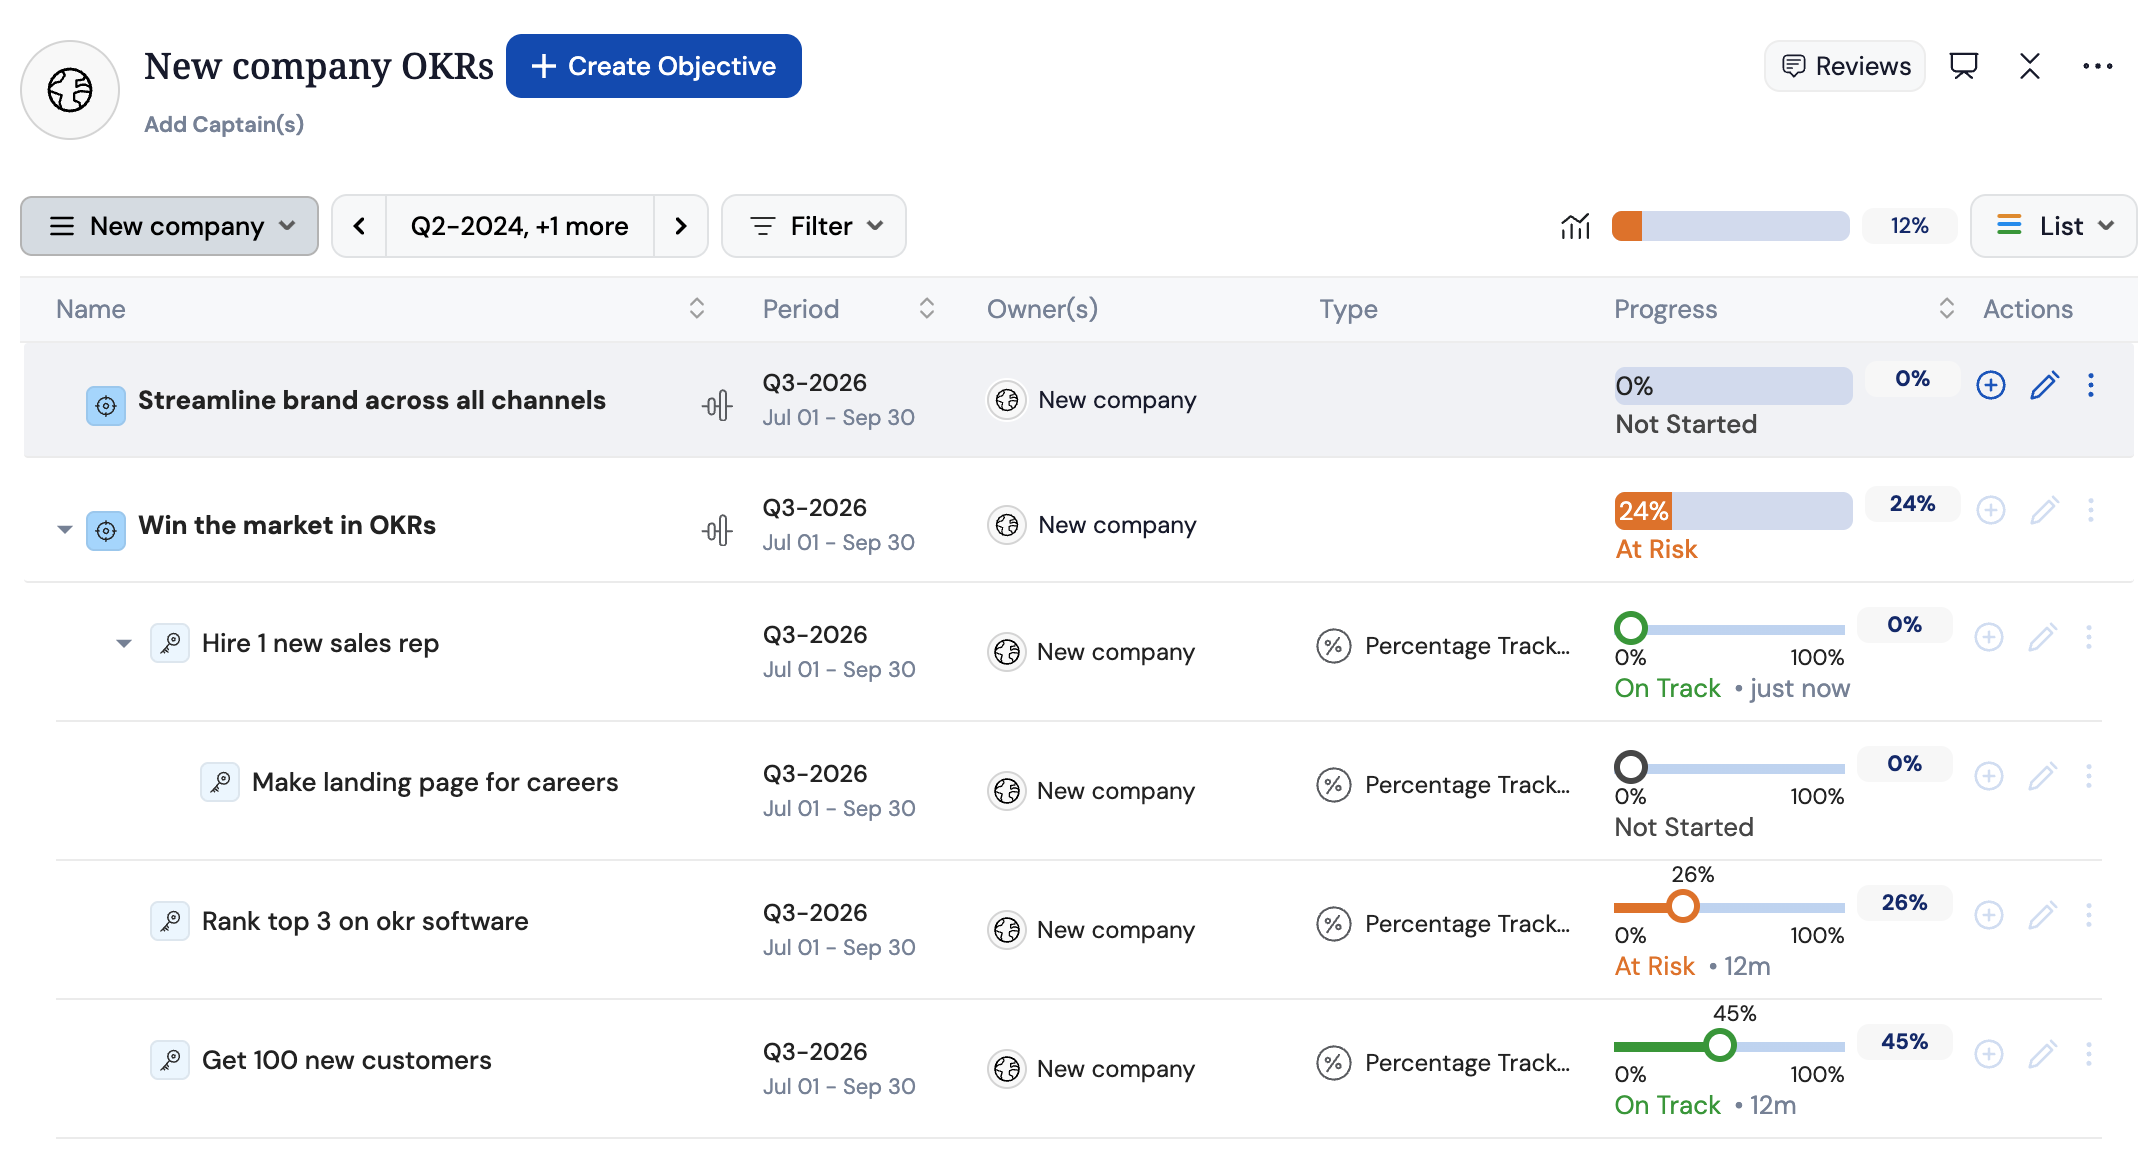The width and height of the screenshot is (2150, 1174).
Task: Open kebab menu for Make landing page row
Action: 2089,776
